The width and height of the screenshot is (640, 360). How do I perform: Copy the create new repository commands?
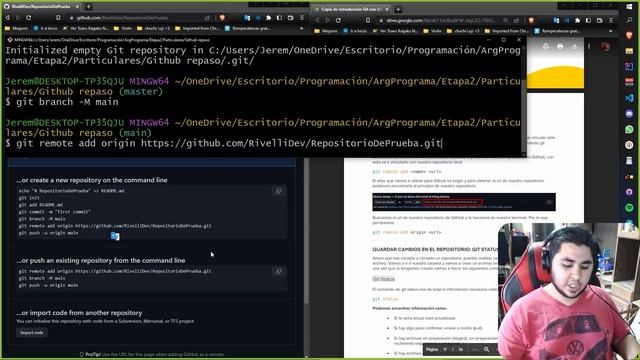click(x=279, y=191)
